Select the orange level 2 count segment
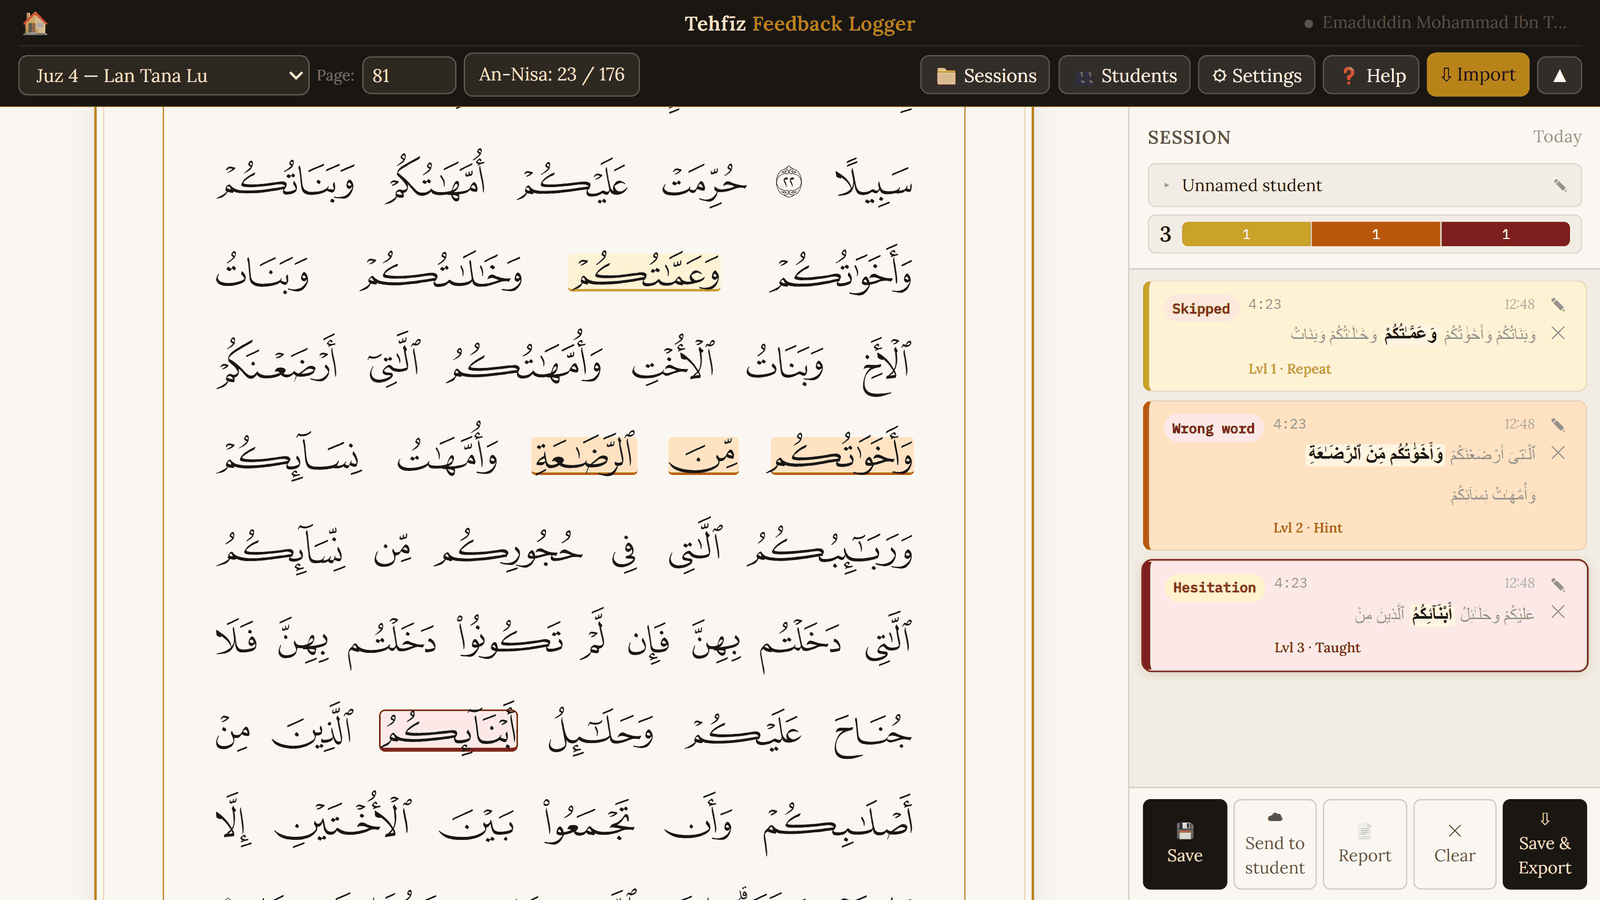1600x900 pixels. (x=1376, y=234)
